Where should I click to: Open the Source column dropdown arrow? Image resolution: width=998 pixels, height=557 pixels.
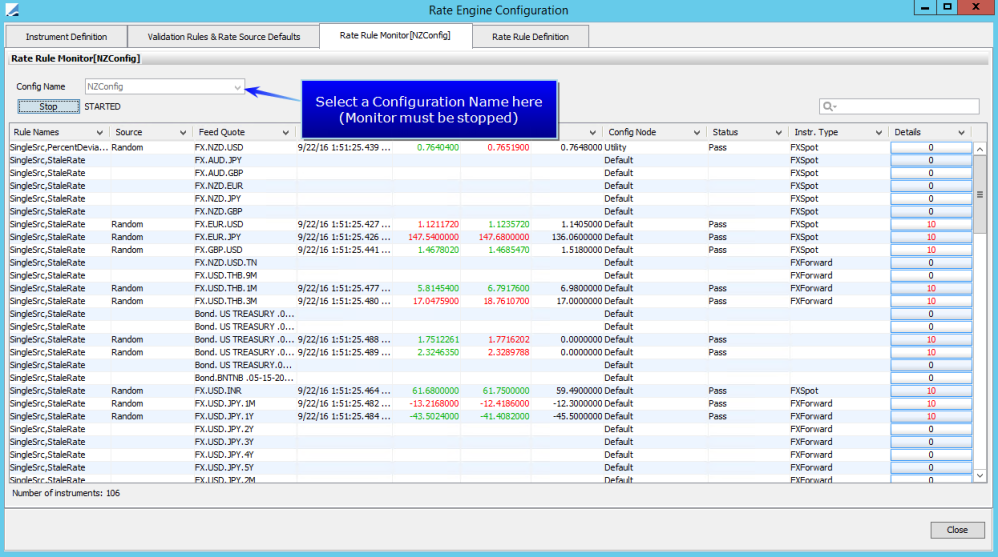coord(183,132)
